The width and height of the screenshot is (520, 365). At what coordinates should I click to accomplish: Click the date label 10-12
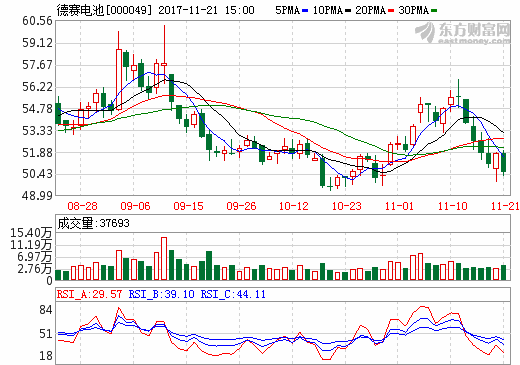tap(294, 206)
